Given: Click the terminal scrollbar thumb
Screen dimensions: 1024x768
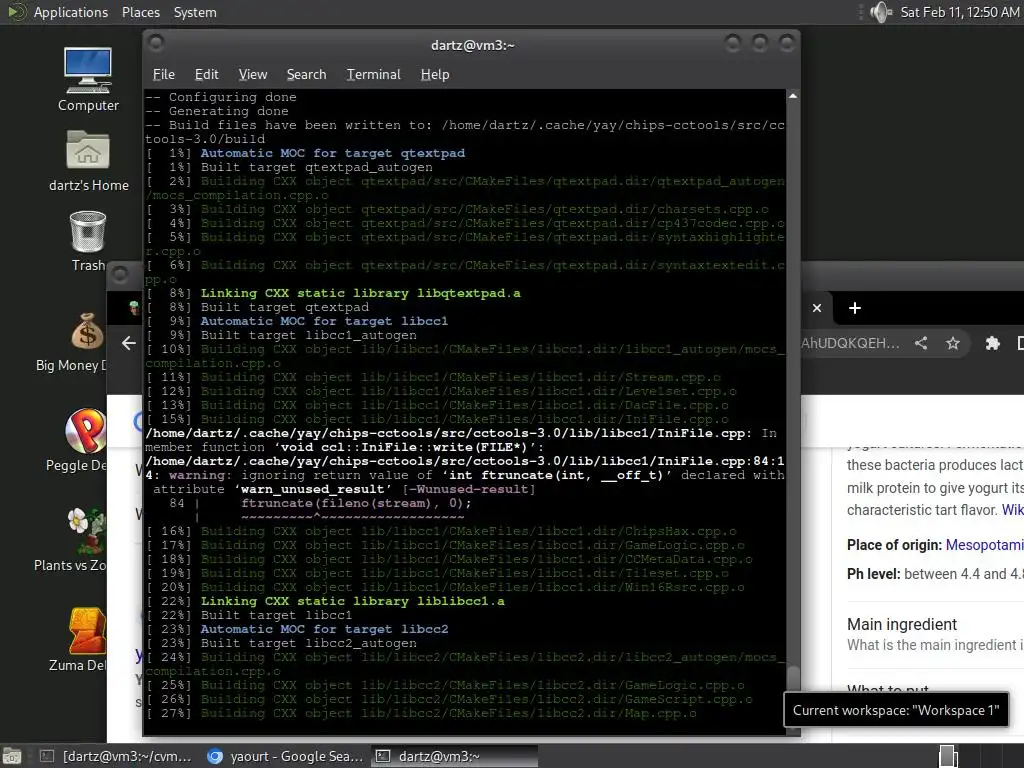Looking at the screenshot, I should (x=793, y=677).
